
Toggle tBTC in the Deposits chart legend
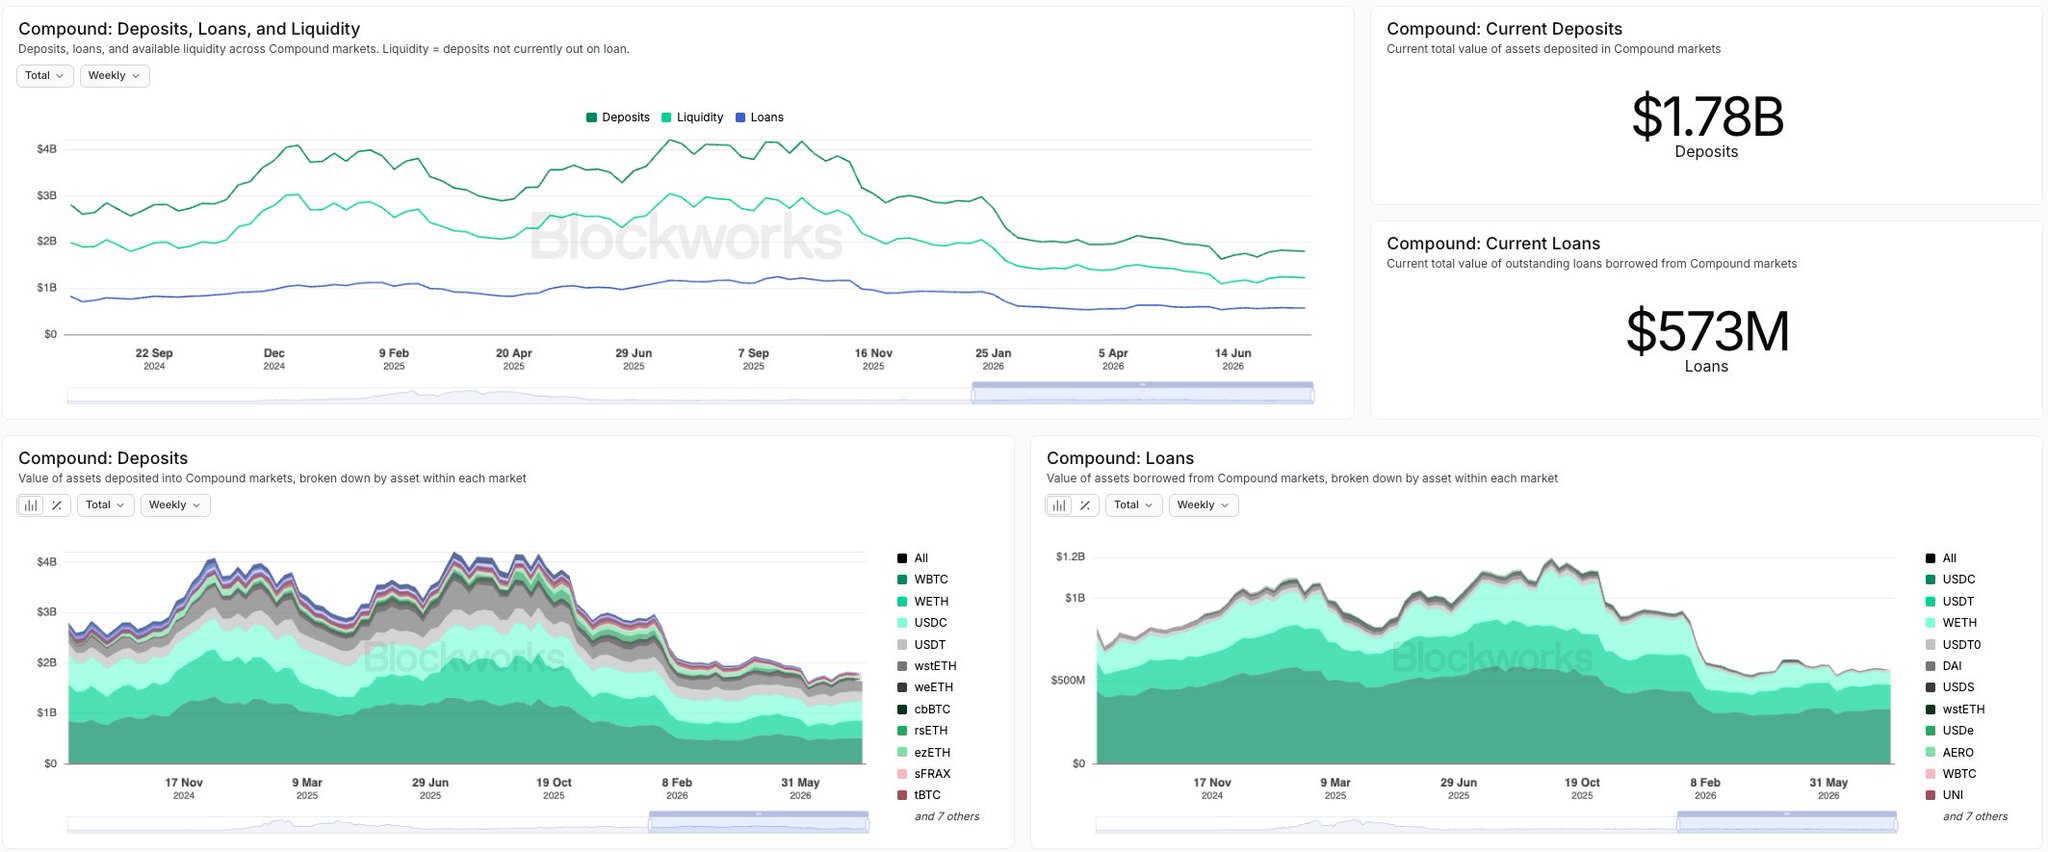click(x=919, y=795)
